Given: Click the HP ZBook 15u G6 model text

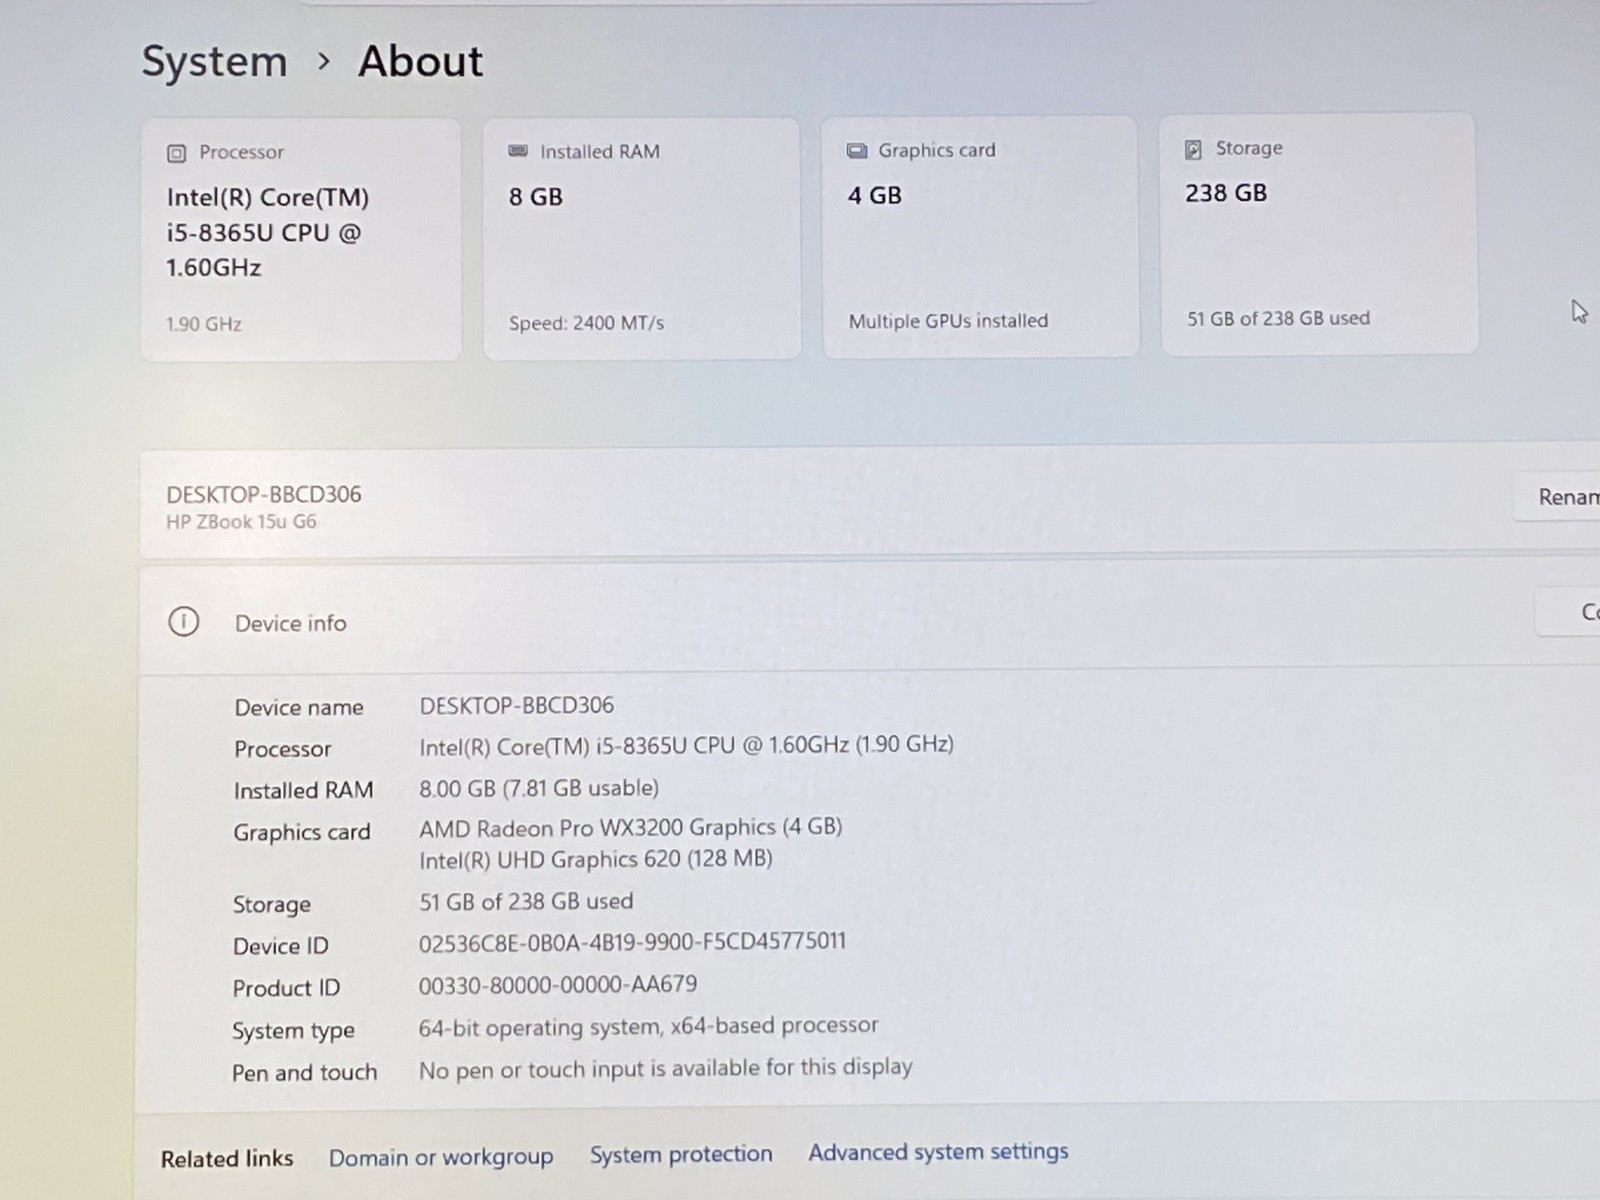Looking at the screenshot, I should coord(241,521).
